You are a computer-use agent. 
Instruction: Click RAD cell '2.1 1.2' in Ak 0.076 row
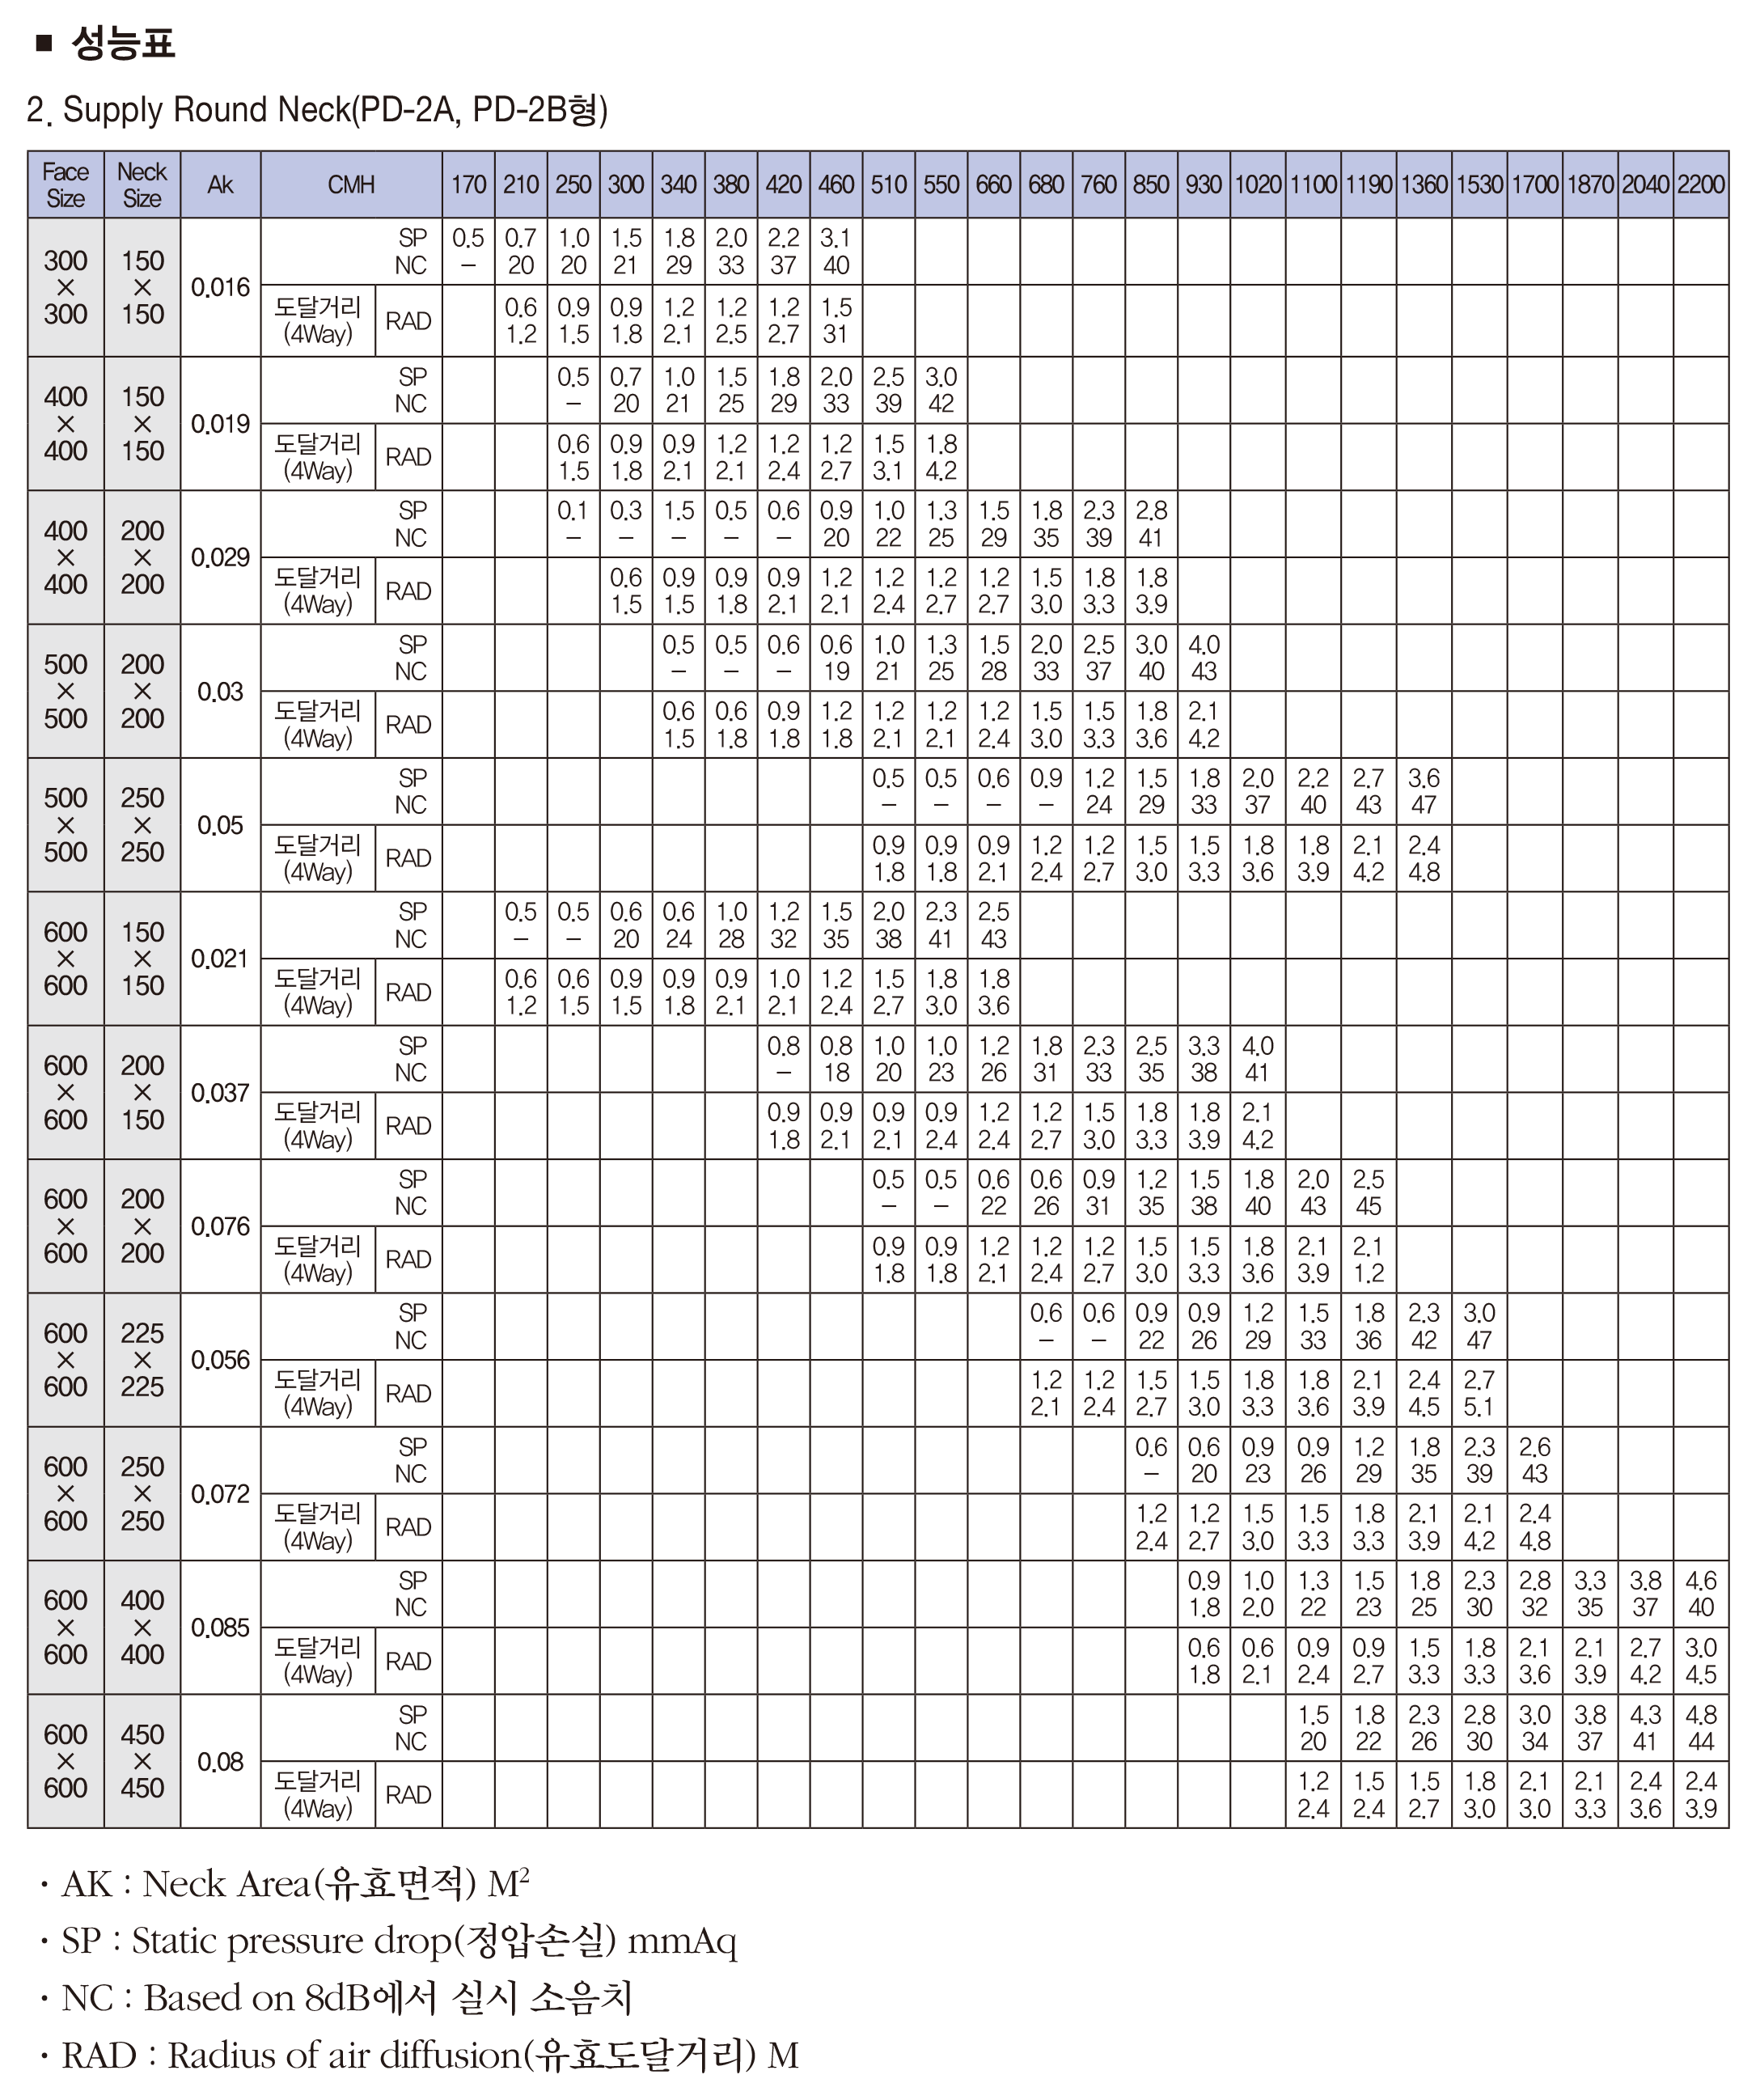(x=1368, y=1260)
